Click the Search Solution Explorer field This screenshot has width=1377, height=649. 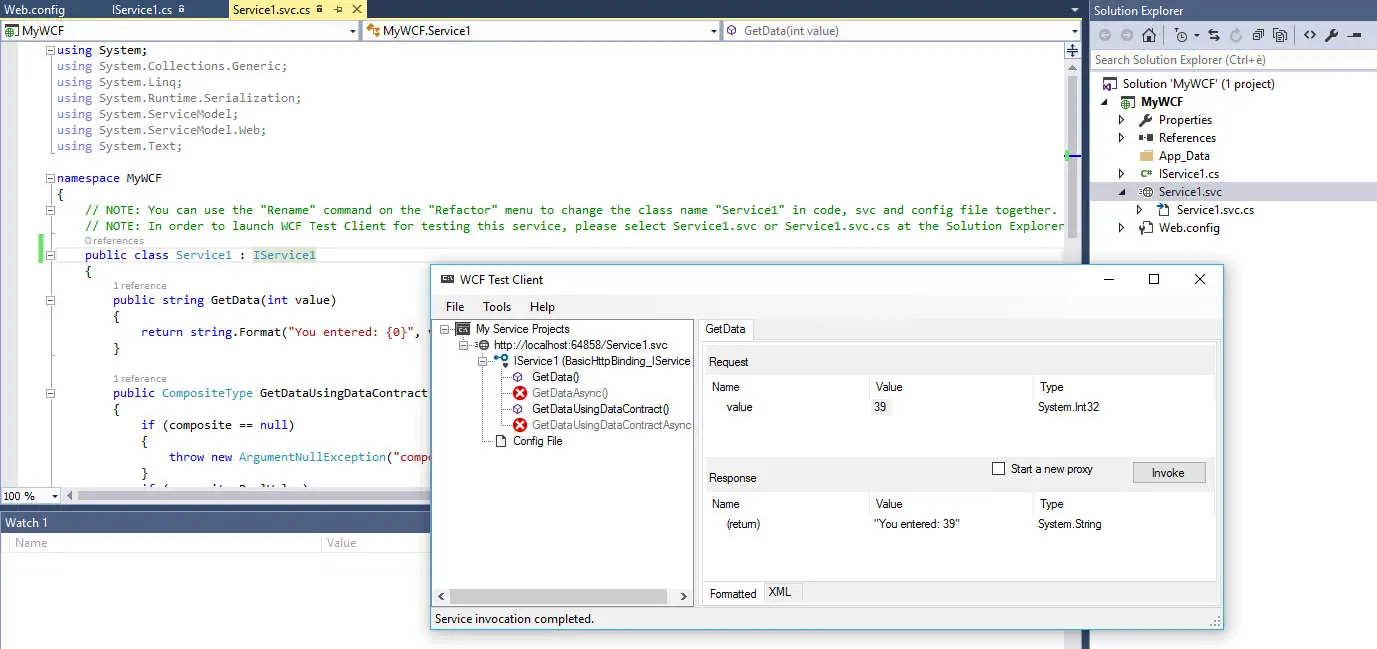tap(1230, 60)
